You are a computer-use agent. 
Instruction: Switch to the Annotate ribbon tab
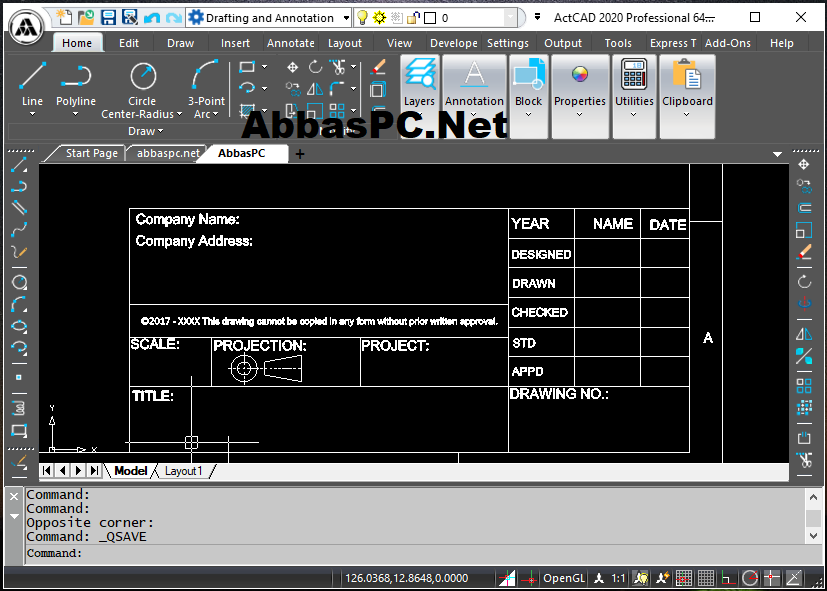(x=291, y=43)
